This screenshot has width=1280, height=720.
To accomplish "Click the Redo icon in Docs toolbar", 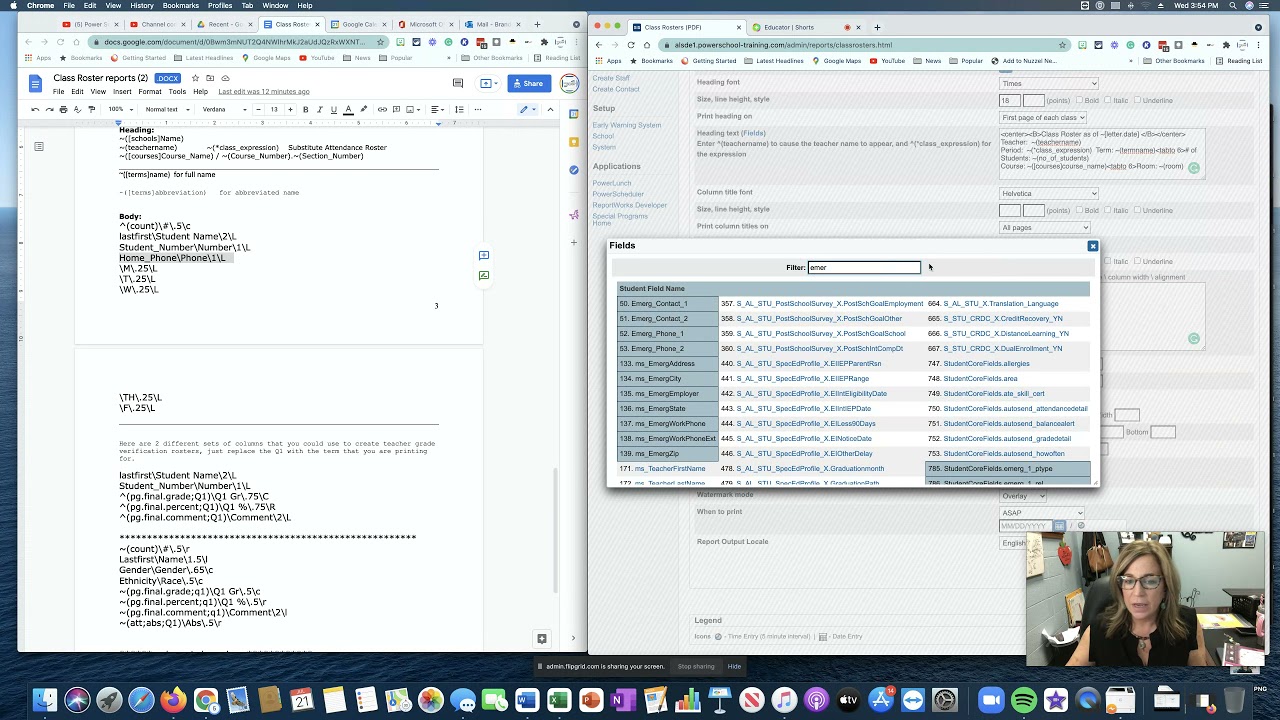I will coord(49,109).
